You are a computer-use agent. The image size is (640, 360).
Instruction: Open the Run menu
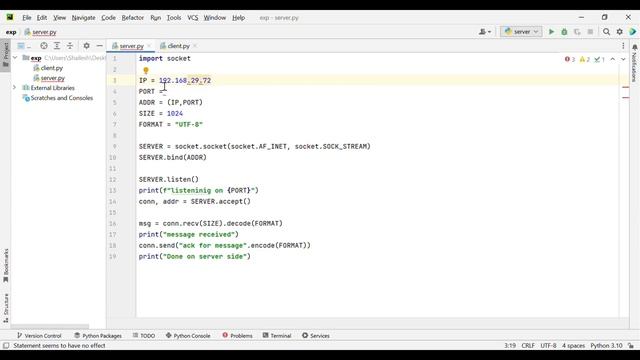tap(156, 18)
